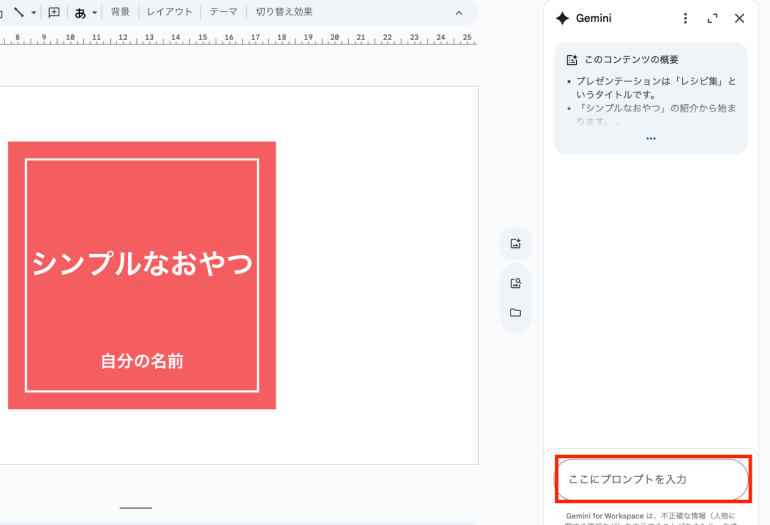Click the content summary document icon

(572, 60)
